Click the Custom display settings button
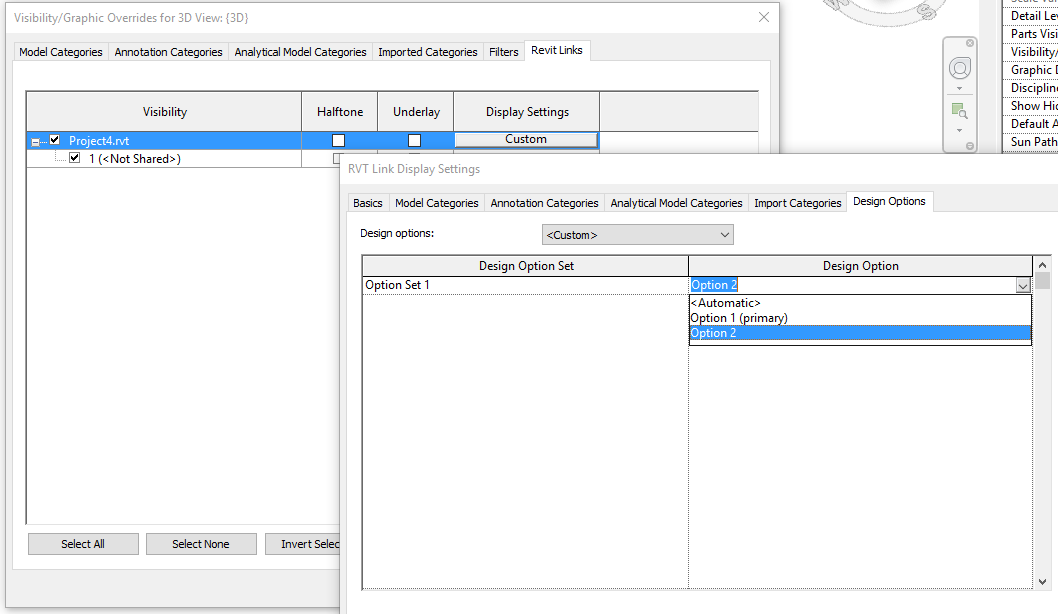Viewport: 1058px width, 614px height. pyautogui.click(x=525, y=140)
